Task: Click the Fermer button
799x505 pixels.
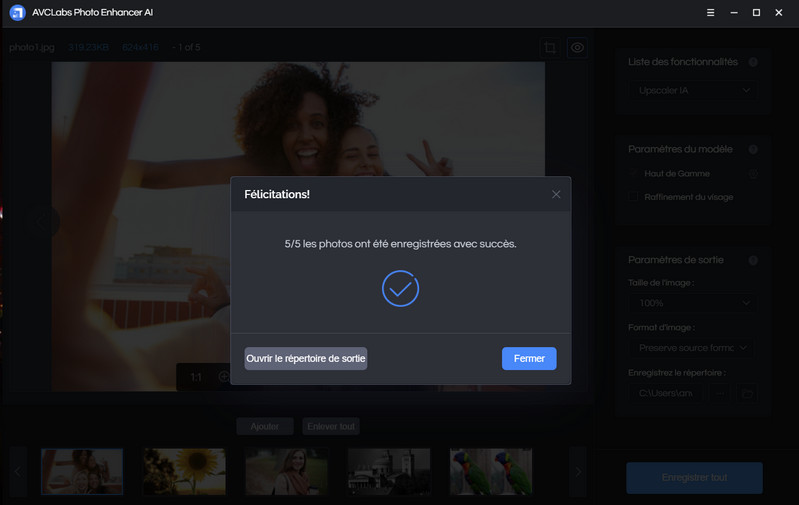Action: pyautogui.click(x=528, y=359)
